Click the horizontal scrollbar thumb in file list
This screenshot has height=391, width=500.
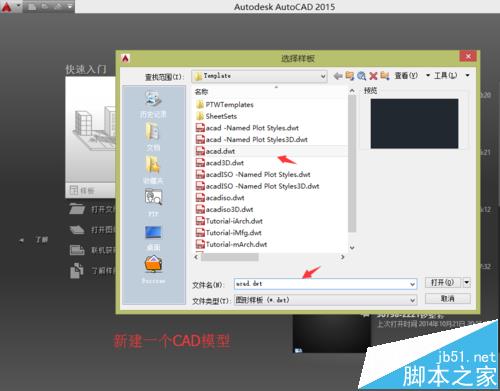click(229, 257)
